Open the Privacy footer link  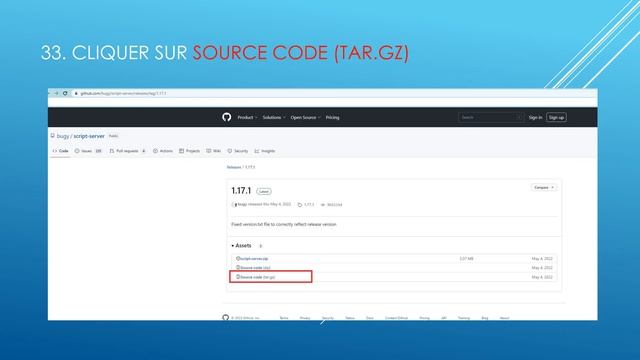pyautogui.click(x=305, y=318)
